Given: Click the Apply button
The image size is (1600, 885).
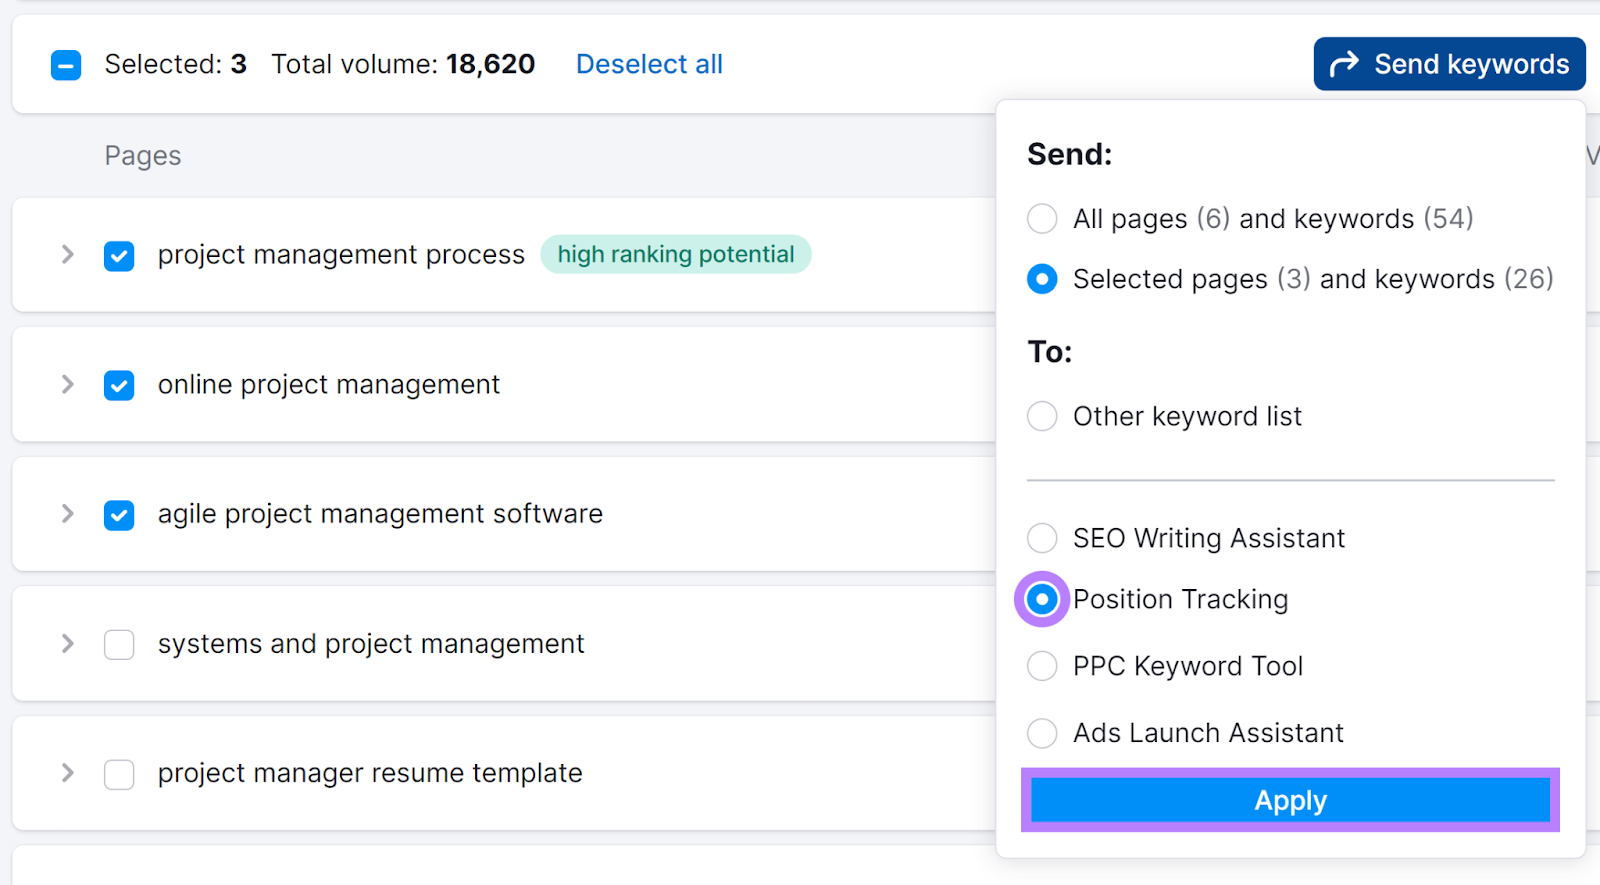Looking at the screenshot, I should coord(1290,800).
